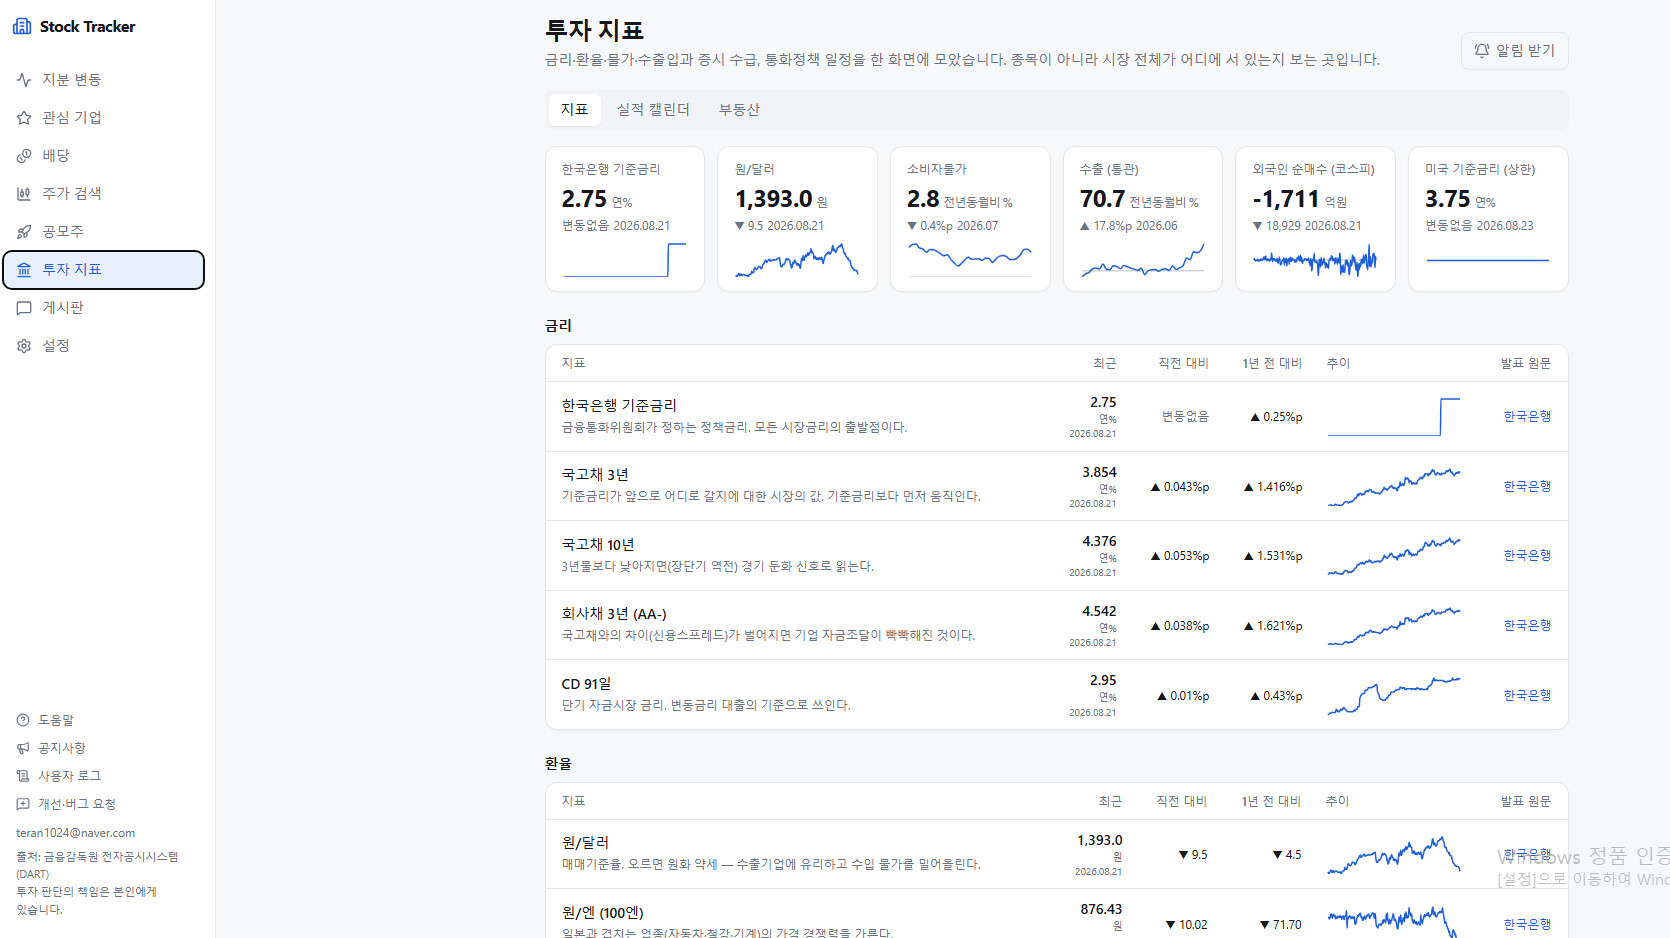
Task: Click the CD 91일 trend sparkline
Action: [1394, 695]
